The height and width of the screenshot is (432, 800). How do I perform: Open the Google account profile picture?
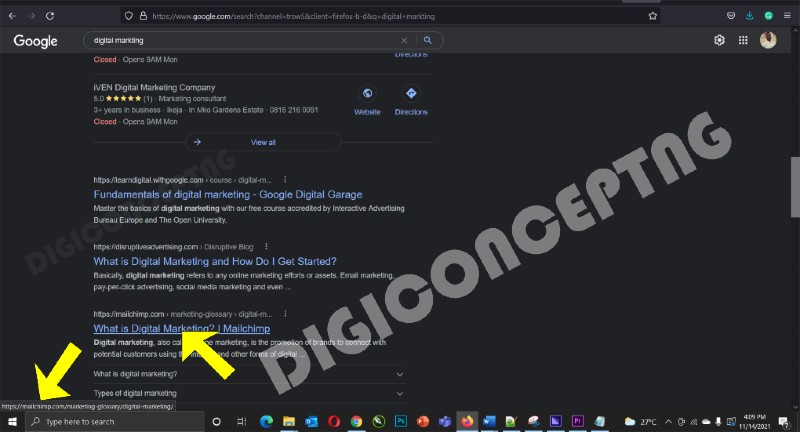[768, 40]
